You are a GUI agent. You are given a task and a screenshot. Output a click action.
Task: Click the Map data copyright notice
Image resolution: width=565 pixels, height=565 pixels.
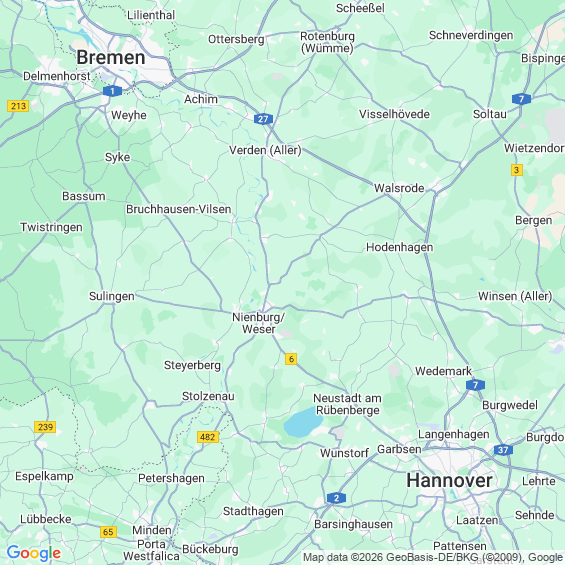point(433,557)
